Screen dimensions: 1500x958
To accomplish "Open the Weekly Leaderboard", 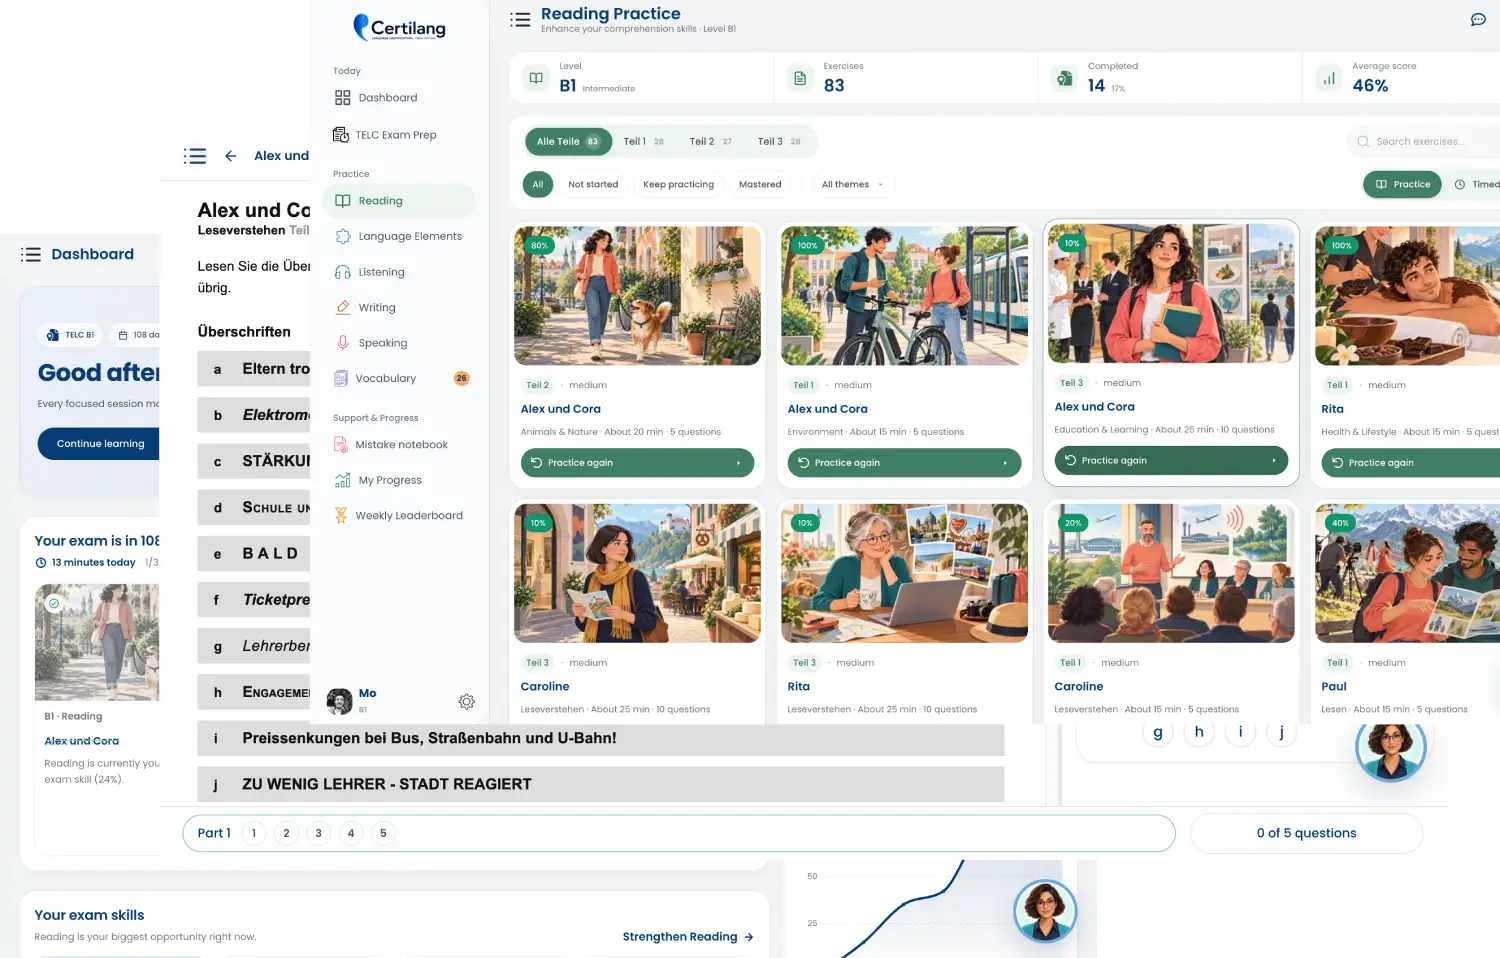I will [x=400, y=516].
